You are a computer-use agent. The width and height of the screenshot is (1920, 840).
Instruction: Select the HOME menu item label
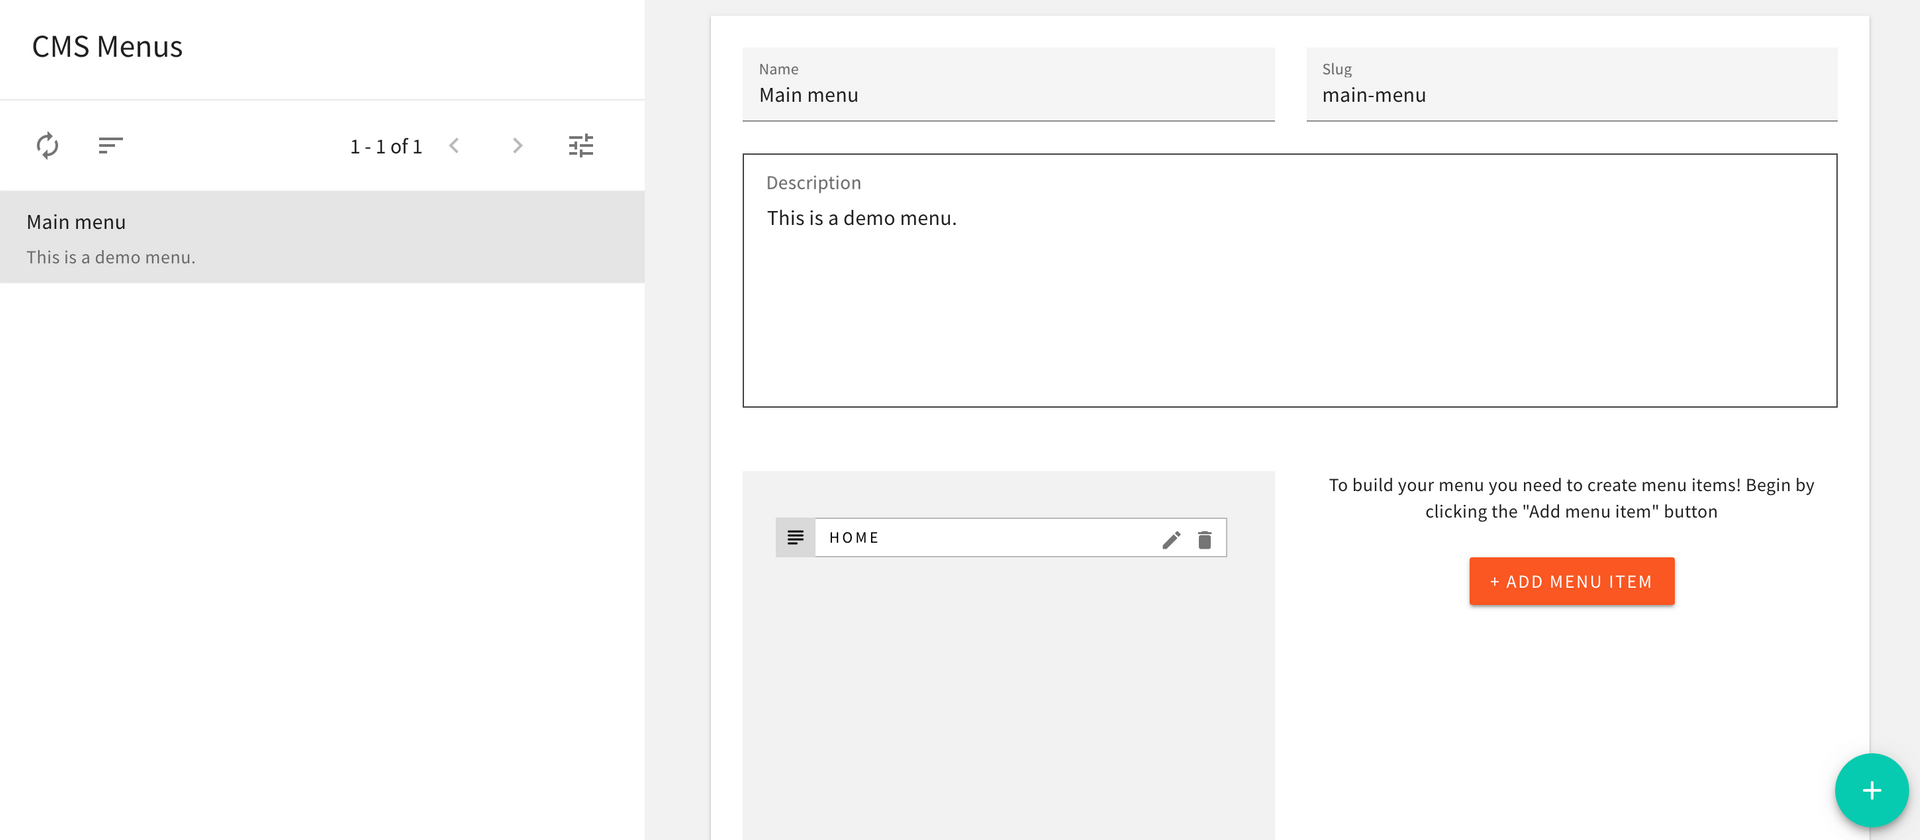click(x=854, y=538)
